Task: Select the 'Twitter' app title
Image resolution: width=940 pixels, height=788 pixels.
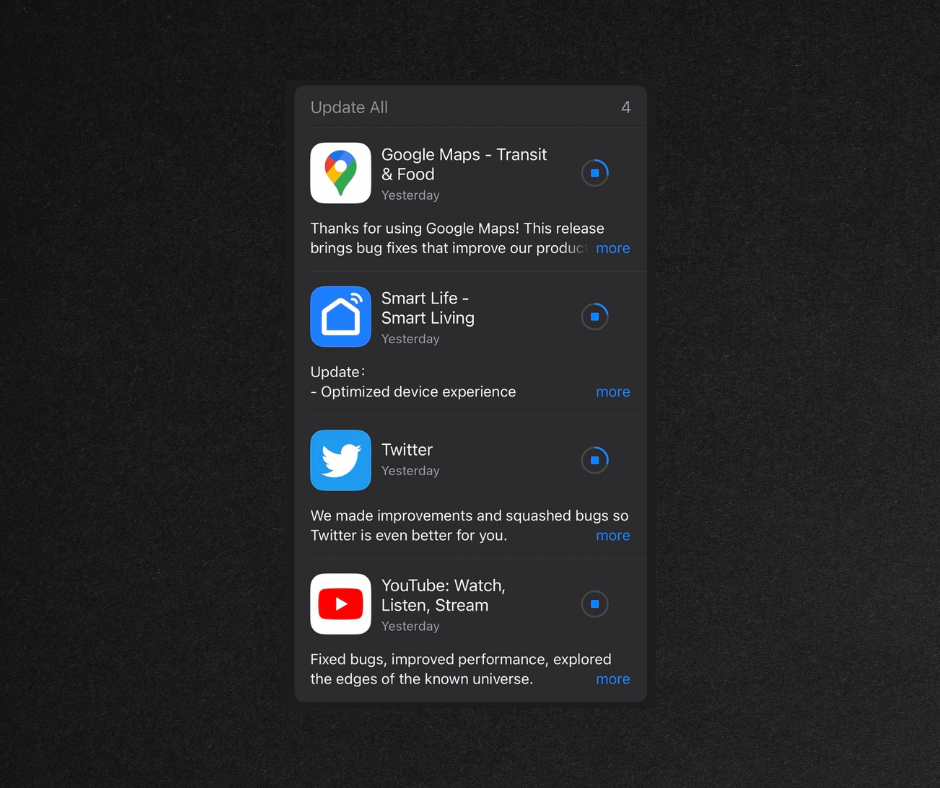Action: (407, 450)
